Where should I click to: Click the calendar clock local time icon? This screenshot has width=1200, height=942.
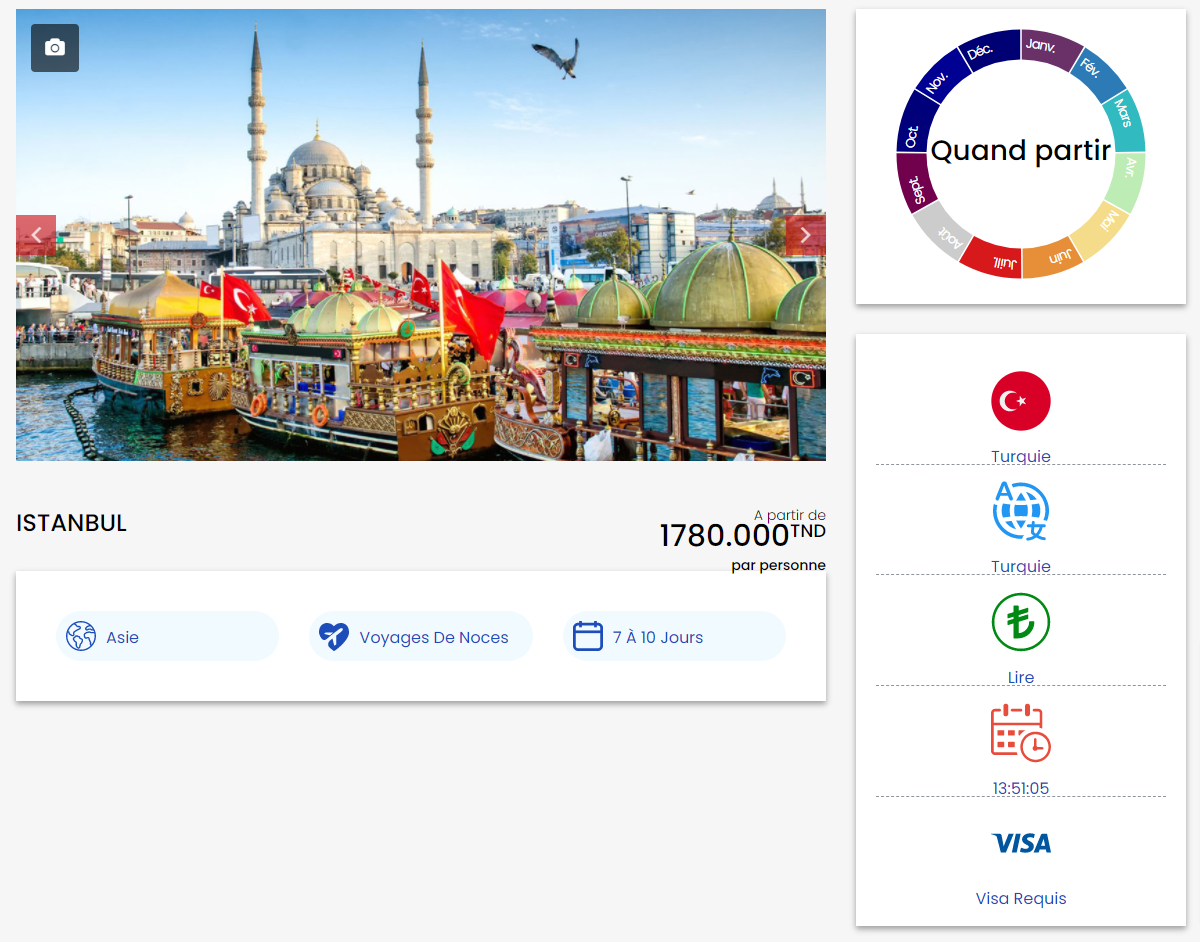tap(1021, 733)
